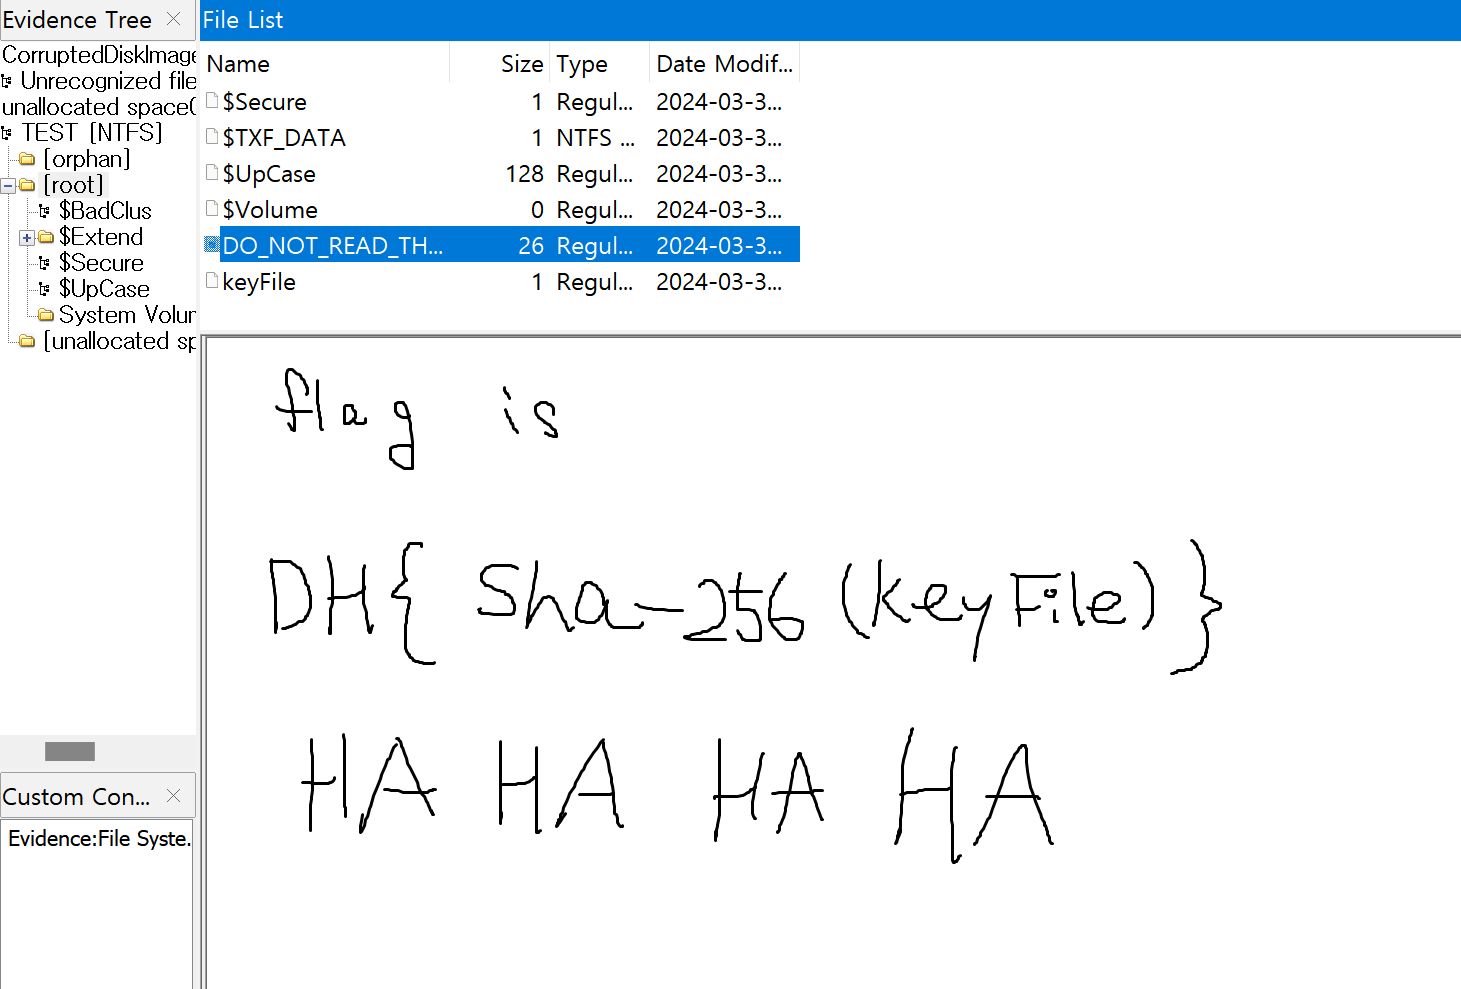Click the $Extend folder icon

point(46,236)
